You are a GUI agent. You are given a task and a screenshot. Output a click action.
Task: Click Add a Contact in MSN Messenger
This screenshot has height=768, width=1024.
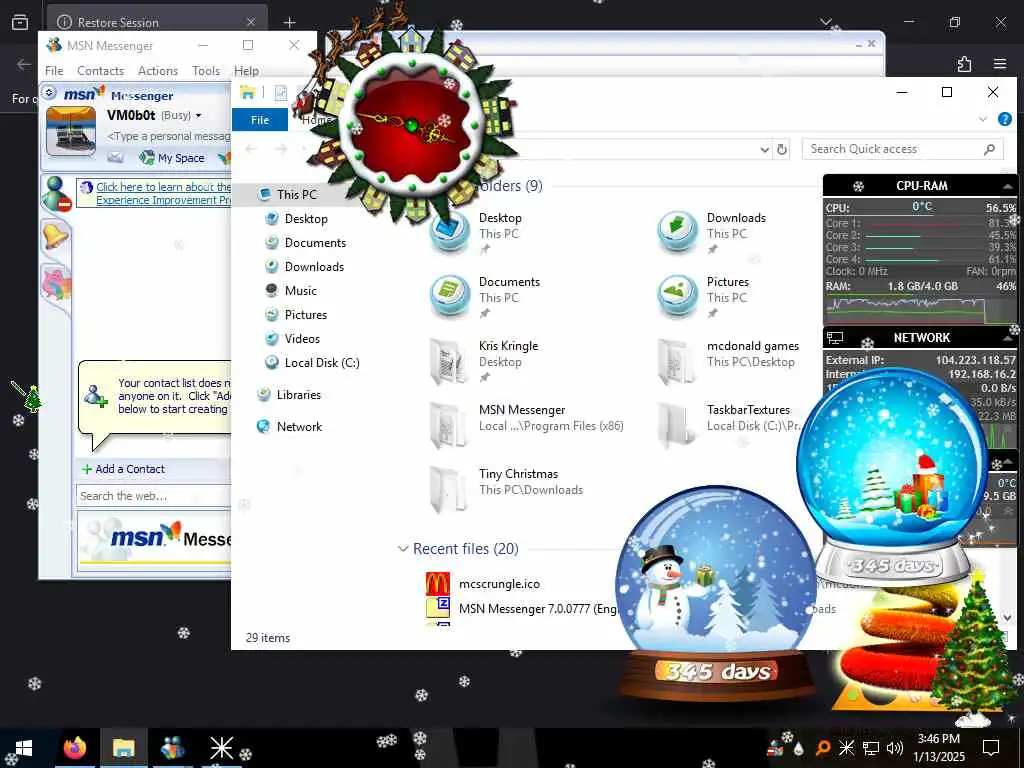pos(123,469)
